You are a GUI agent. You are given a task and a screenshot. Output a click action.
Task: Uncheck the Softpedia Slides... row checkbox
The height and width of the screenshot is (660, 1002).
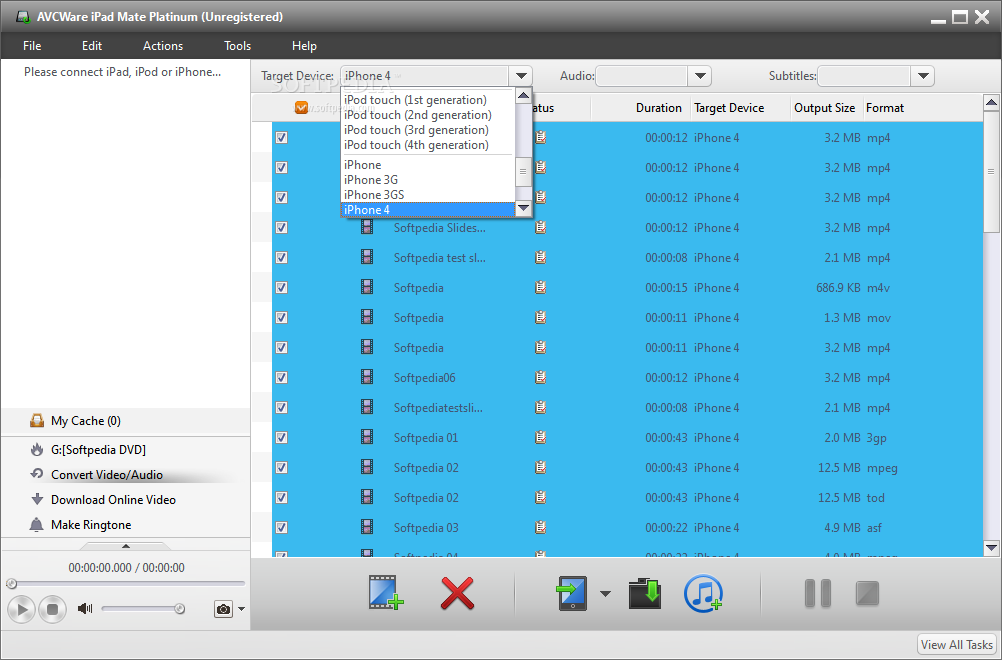pyautogui.click(x=281, y=227)
